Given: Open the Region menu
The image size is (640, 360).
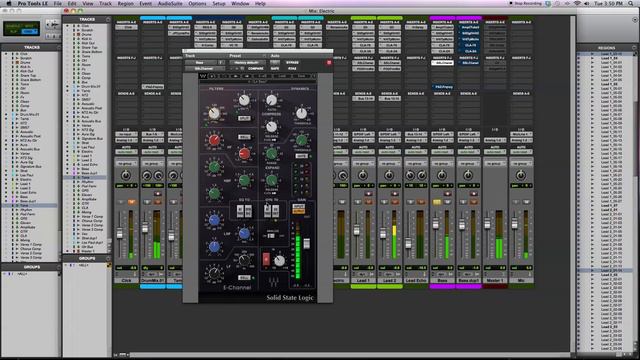Looking at the screenshot, I should (x=125, y=3).
